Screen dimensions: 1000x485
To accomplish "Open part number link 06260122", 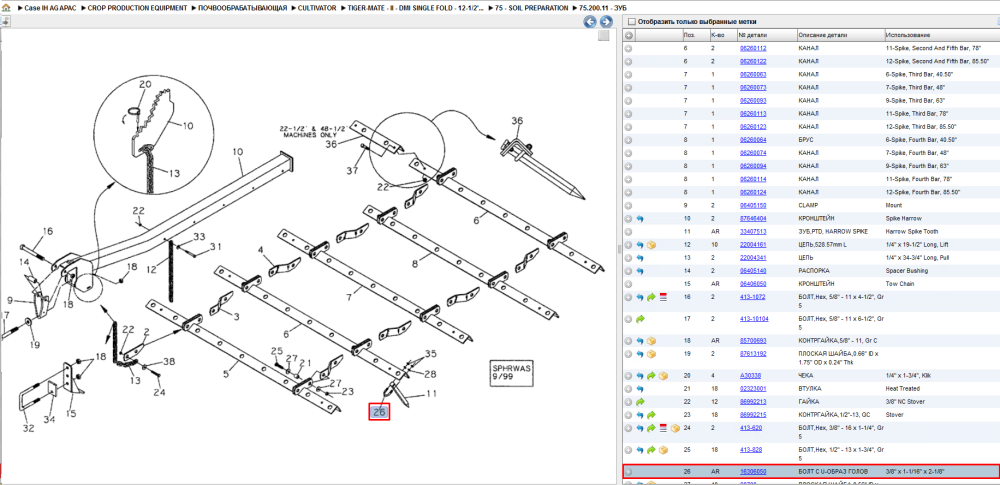I will pyautogui.click(x=753, y=61).
